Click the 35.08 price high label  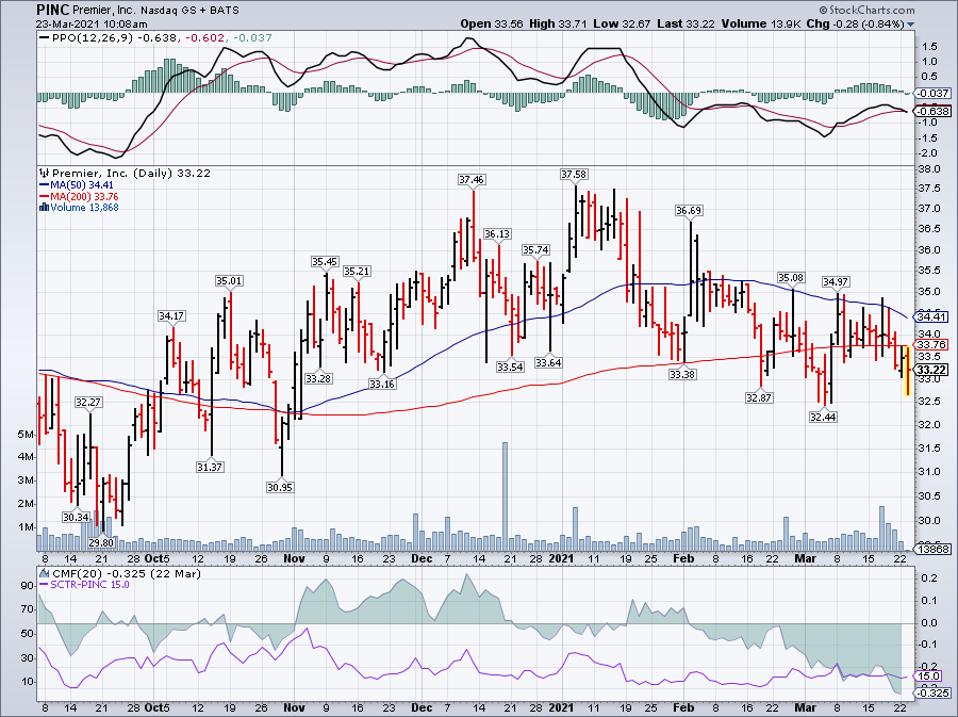[791, 278]
